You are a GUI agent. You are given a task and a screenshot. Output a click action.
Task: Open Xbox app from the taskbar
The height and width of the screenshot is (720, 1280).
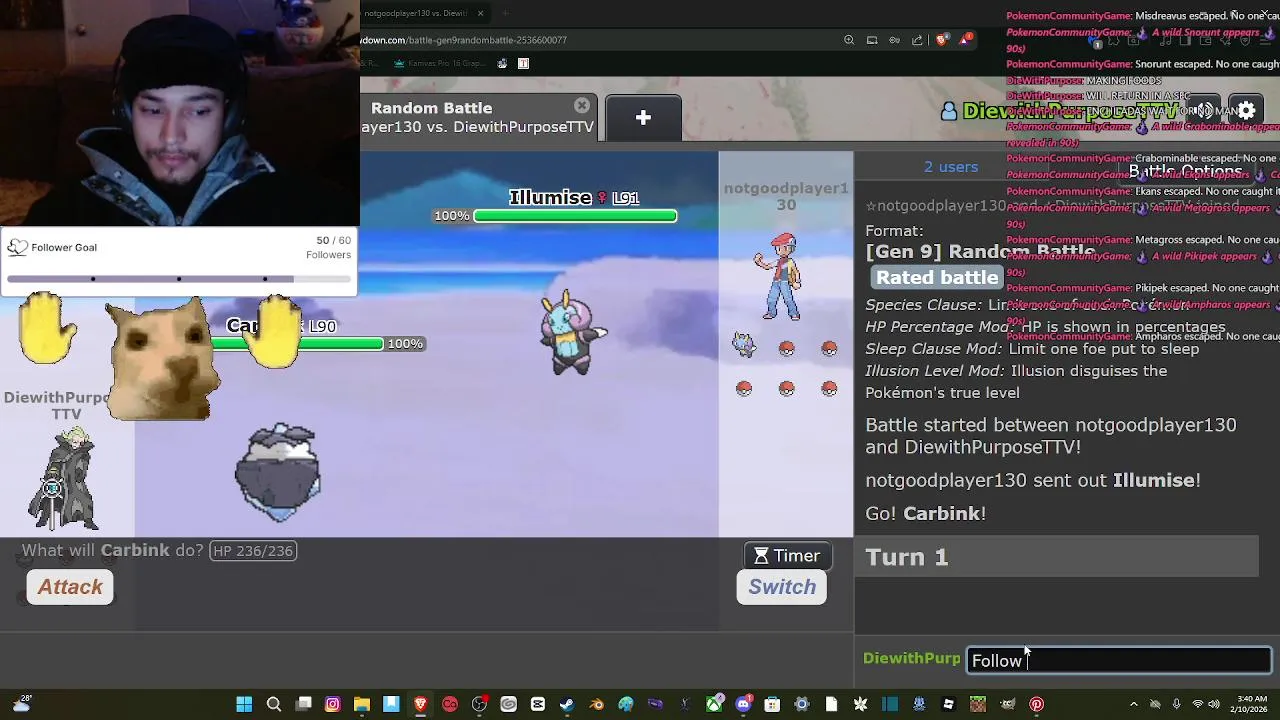click(x=714, y=705)
